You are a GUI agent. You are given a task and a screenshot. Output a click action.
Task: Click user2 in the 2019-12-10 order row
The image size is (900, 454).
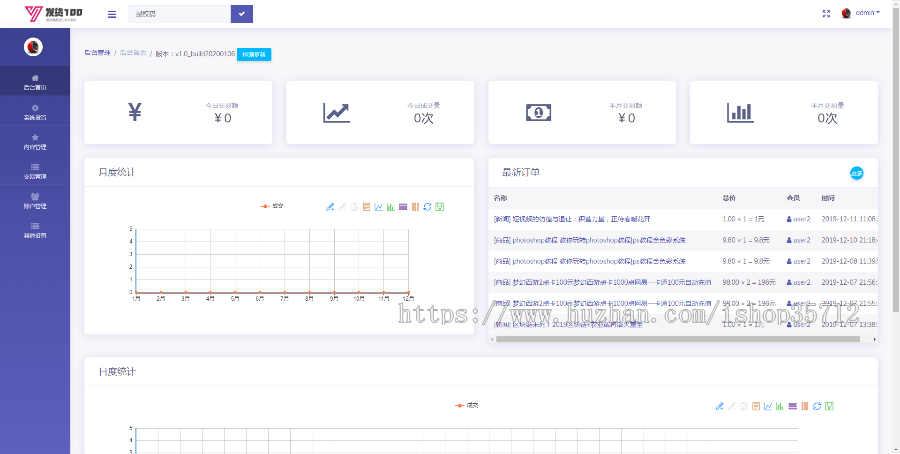(798, 240)
